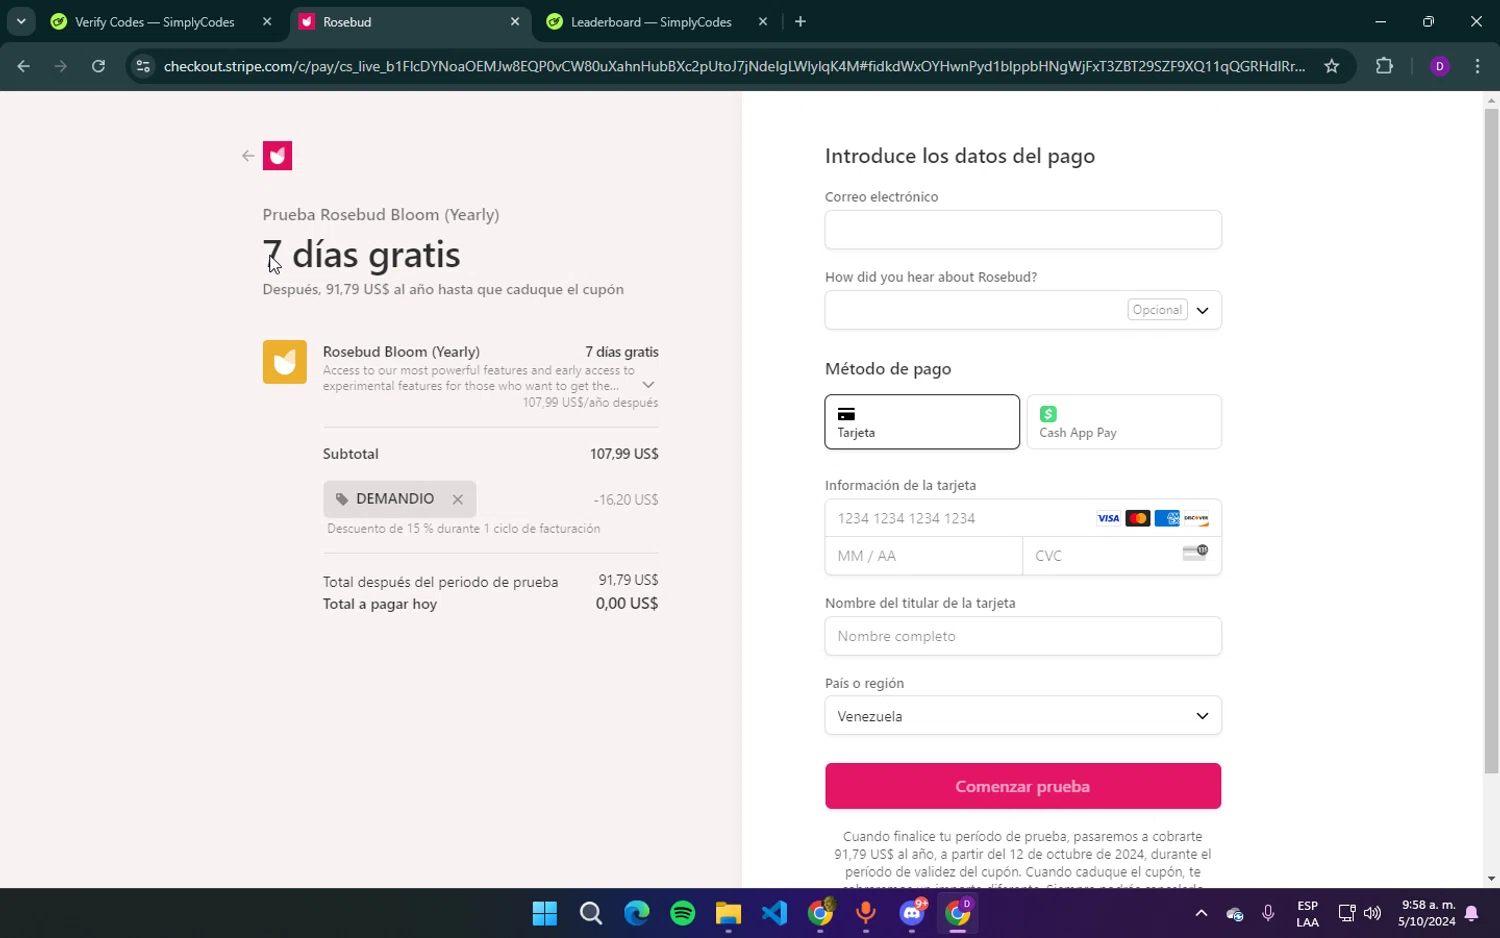Open the País o región Venezuela dropdown
Image resolution: width=1500 pixels, height=938 pixels.
pyautogui.click(x=1023, y=716)
